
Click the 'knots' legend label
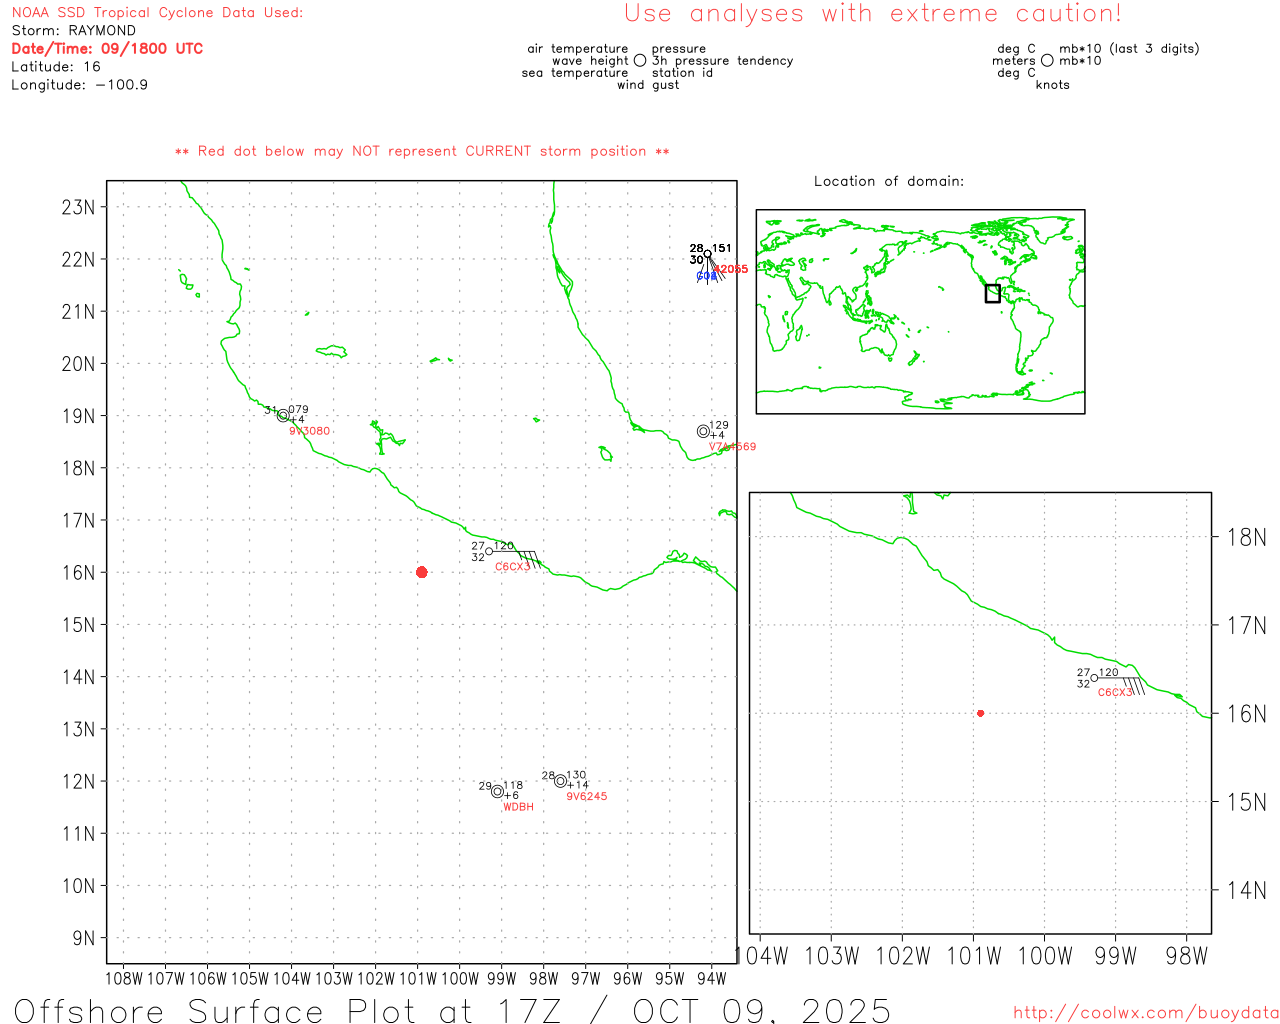(x=1053, y=85)
